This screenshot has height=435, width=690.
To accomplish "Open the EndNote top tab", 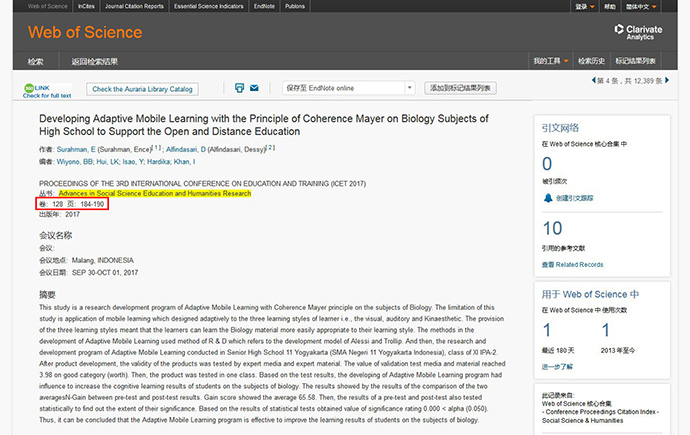I will (x=264, y=6).
